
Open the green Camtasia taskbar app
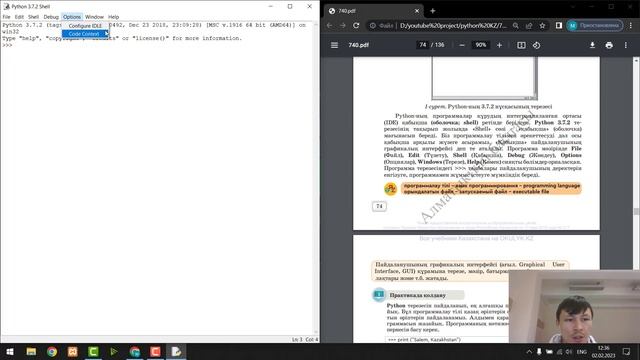pyautogui.click(x=93, y=351)
